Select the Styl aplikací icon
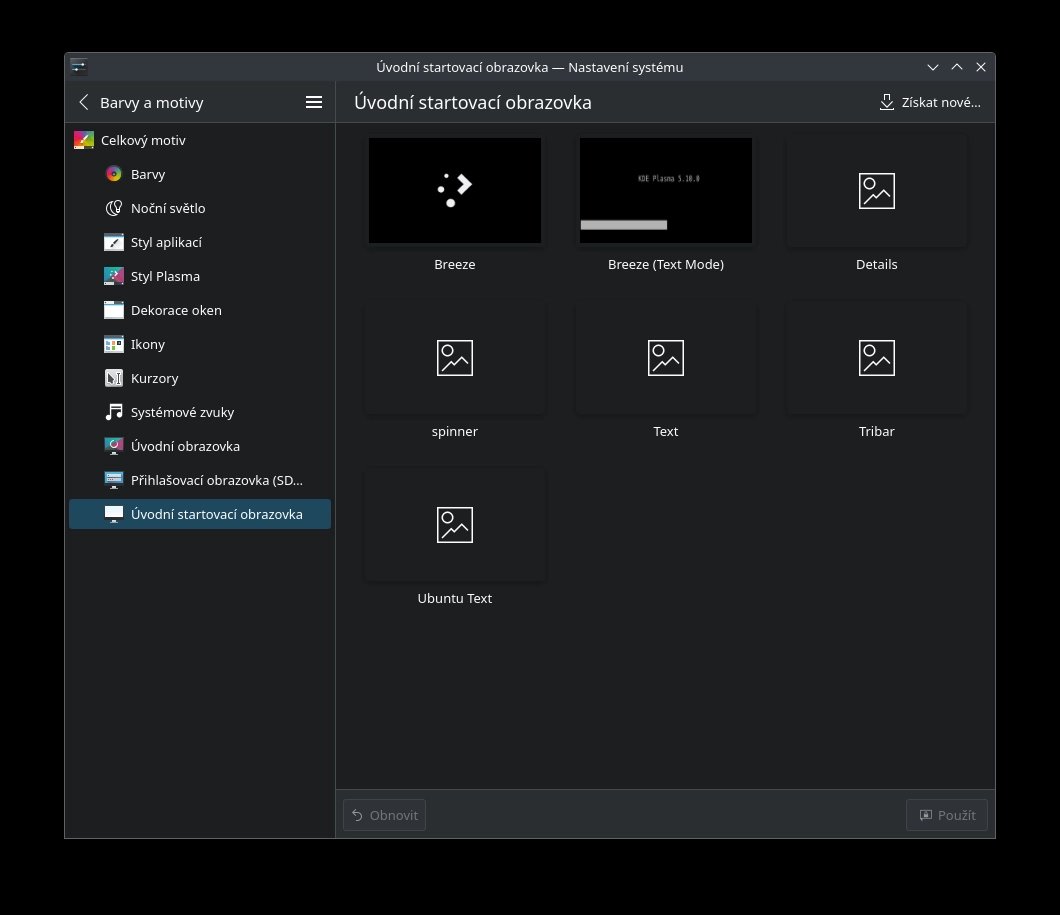This screenshot has width=1060, height=915. [x=114, y=242]
